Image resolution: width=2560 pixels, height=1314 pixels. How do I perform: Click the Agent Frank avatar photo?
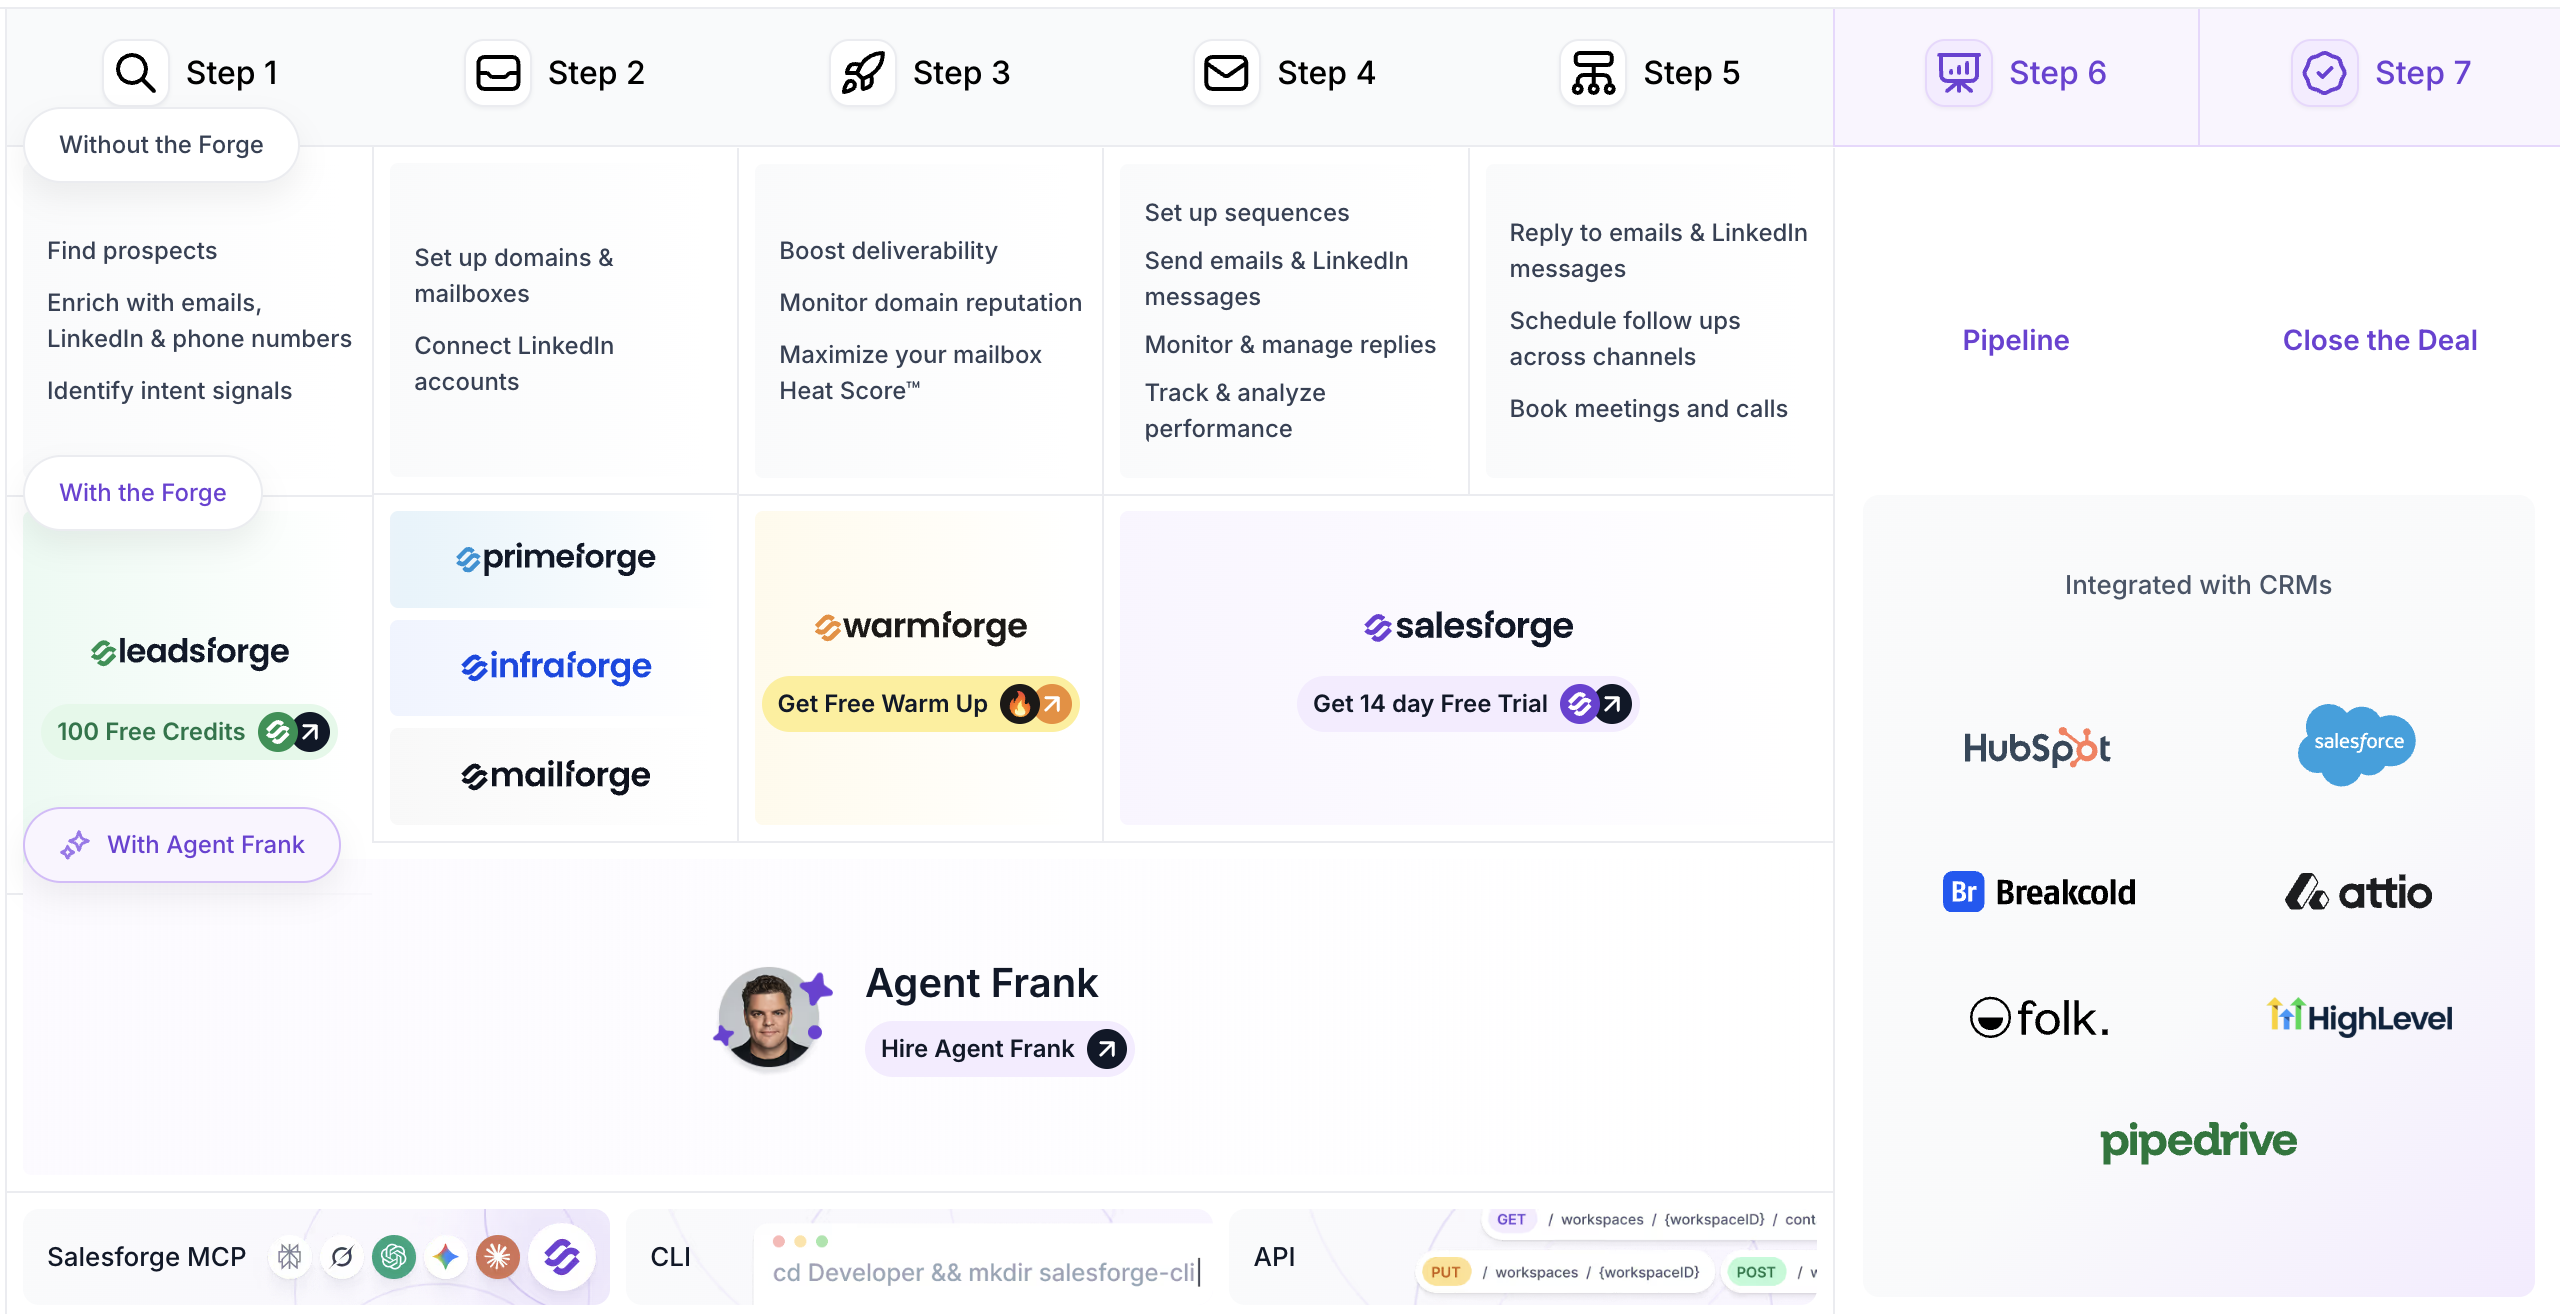click(x=768, y=1017)
